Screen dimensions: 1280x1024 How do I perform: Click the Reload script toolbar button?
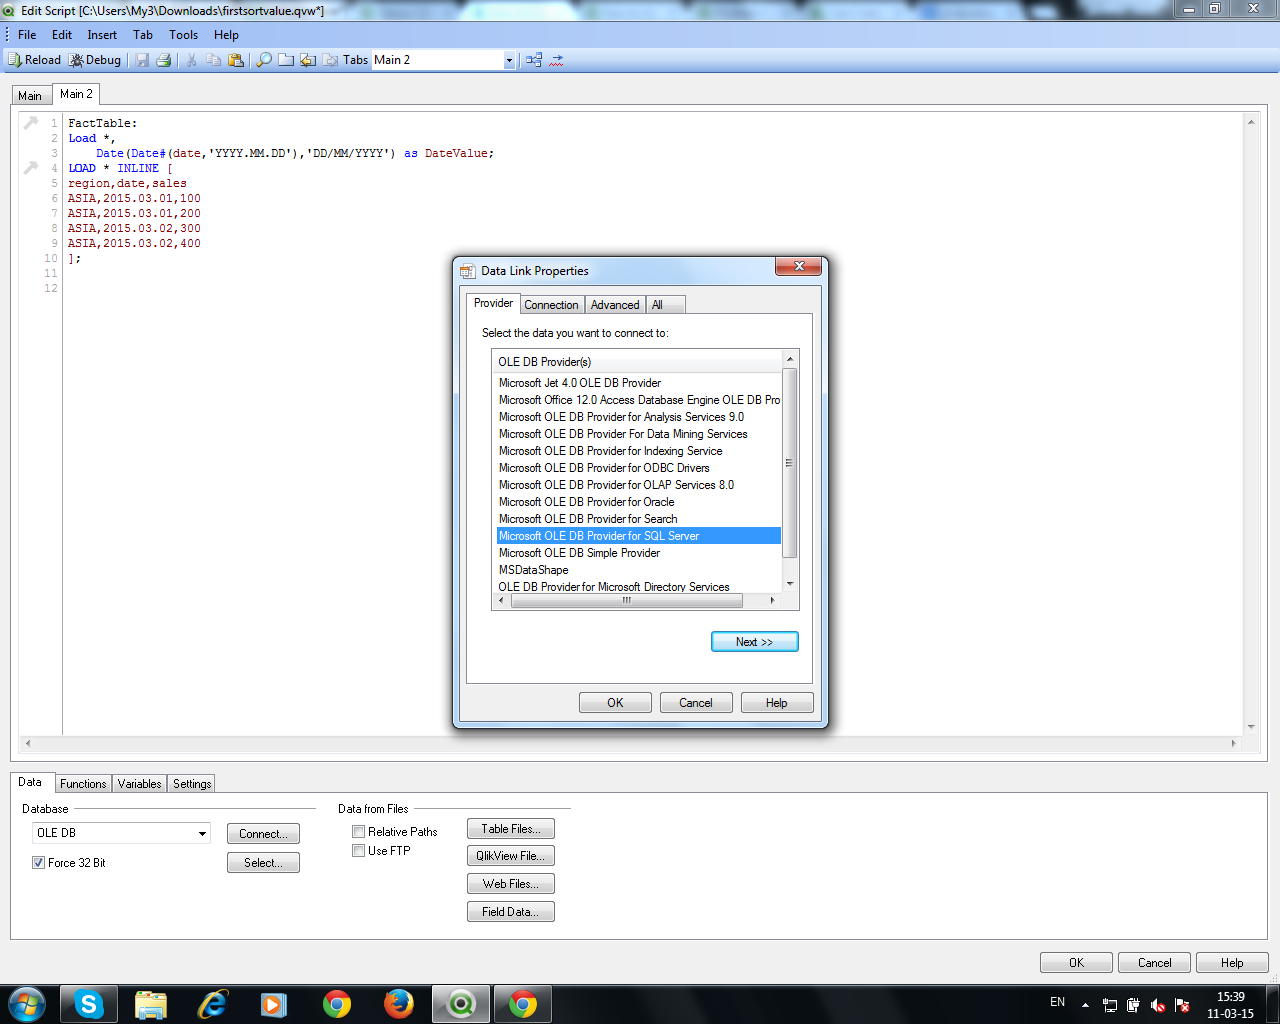tap(35, 60)
